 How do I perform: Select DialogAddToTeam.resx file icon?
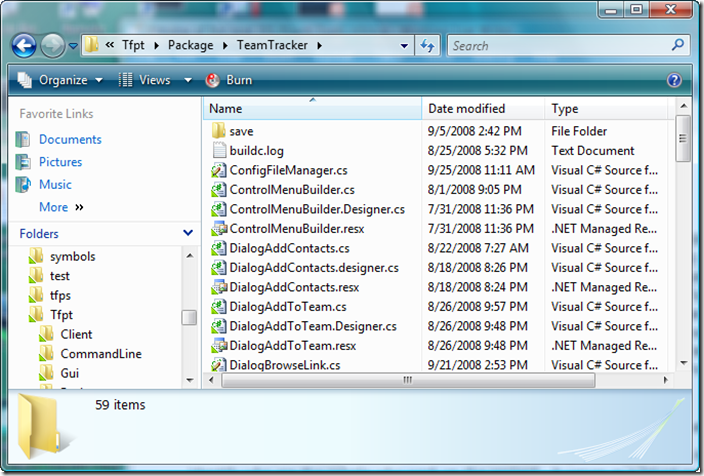coord(219,345)
